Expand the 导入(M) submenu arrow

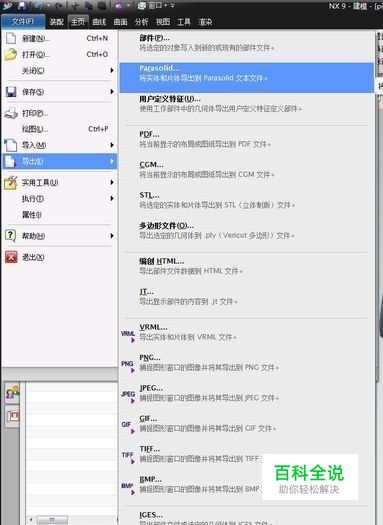112,145
